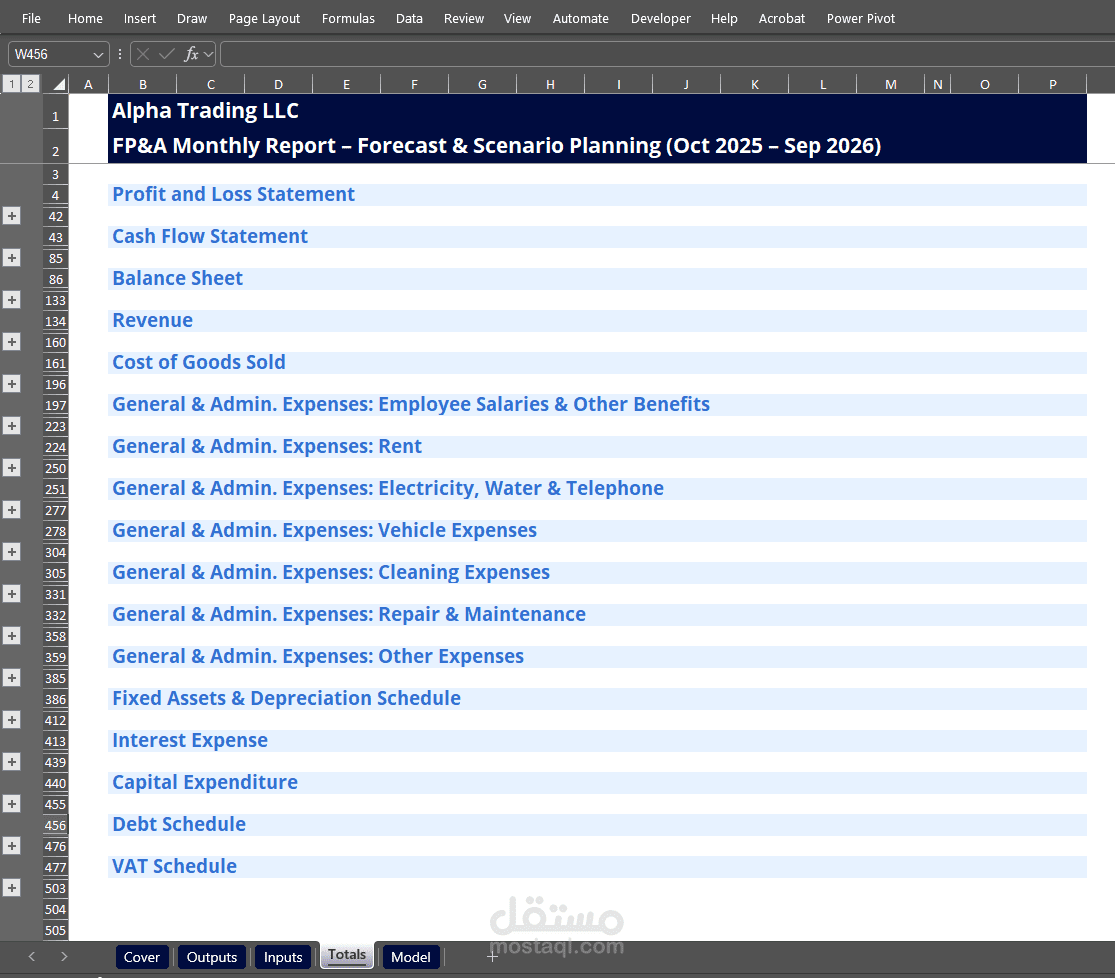
Task: Expand the group at row 331
Action: click(11, 593)
